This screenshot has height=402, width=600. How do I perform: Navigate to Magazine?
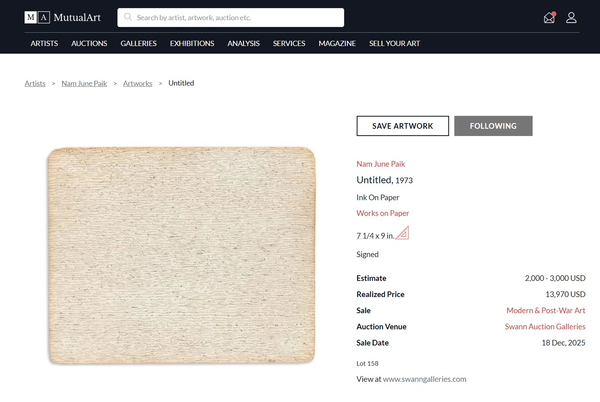(x=337, y=44)
